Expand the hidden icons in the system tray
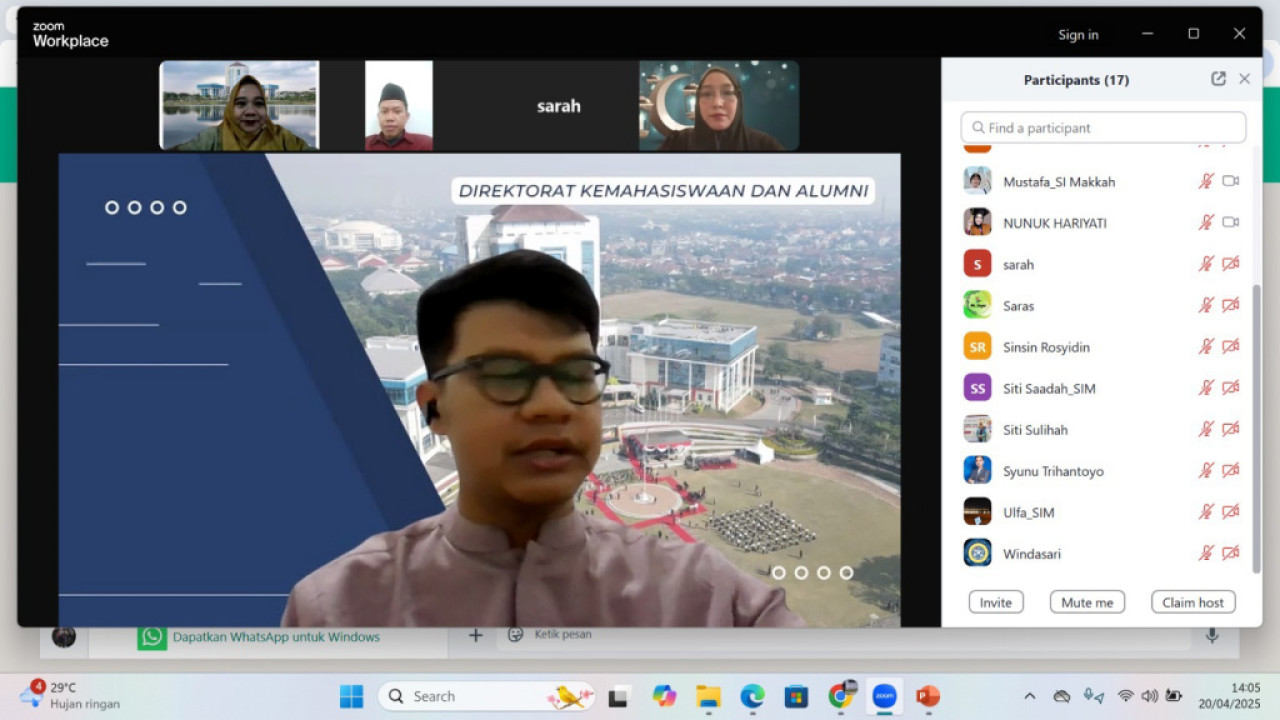 [x=1029, y=695]
